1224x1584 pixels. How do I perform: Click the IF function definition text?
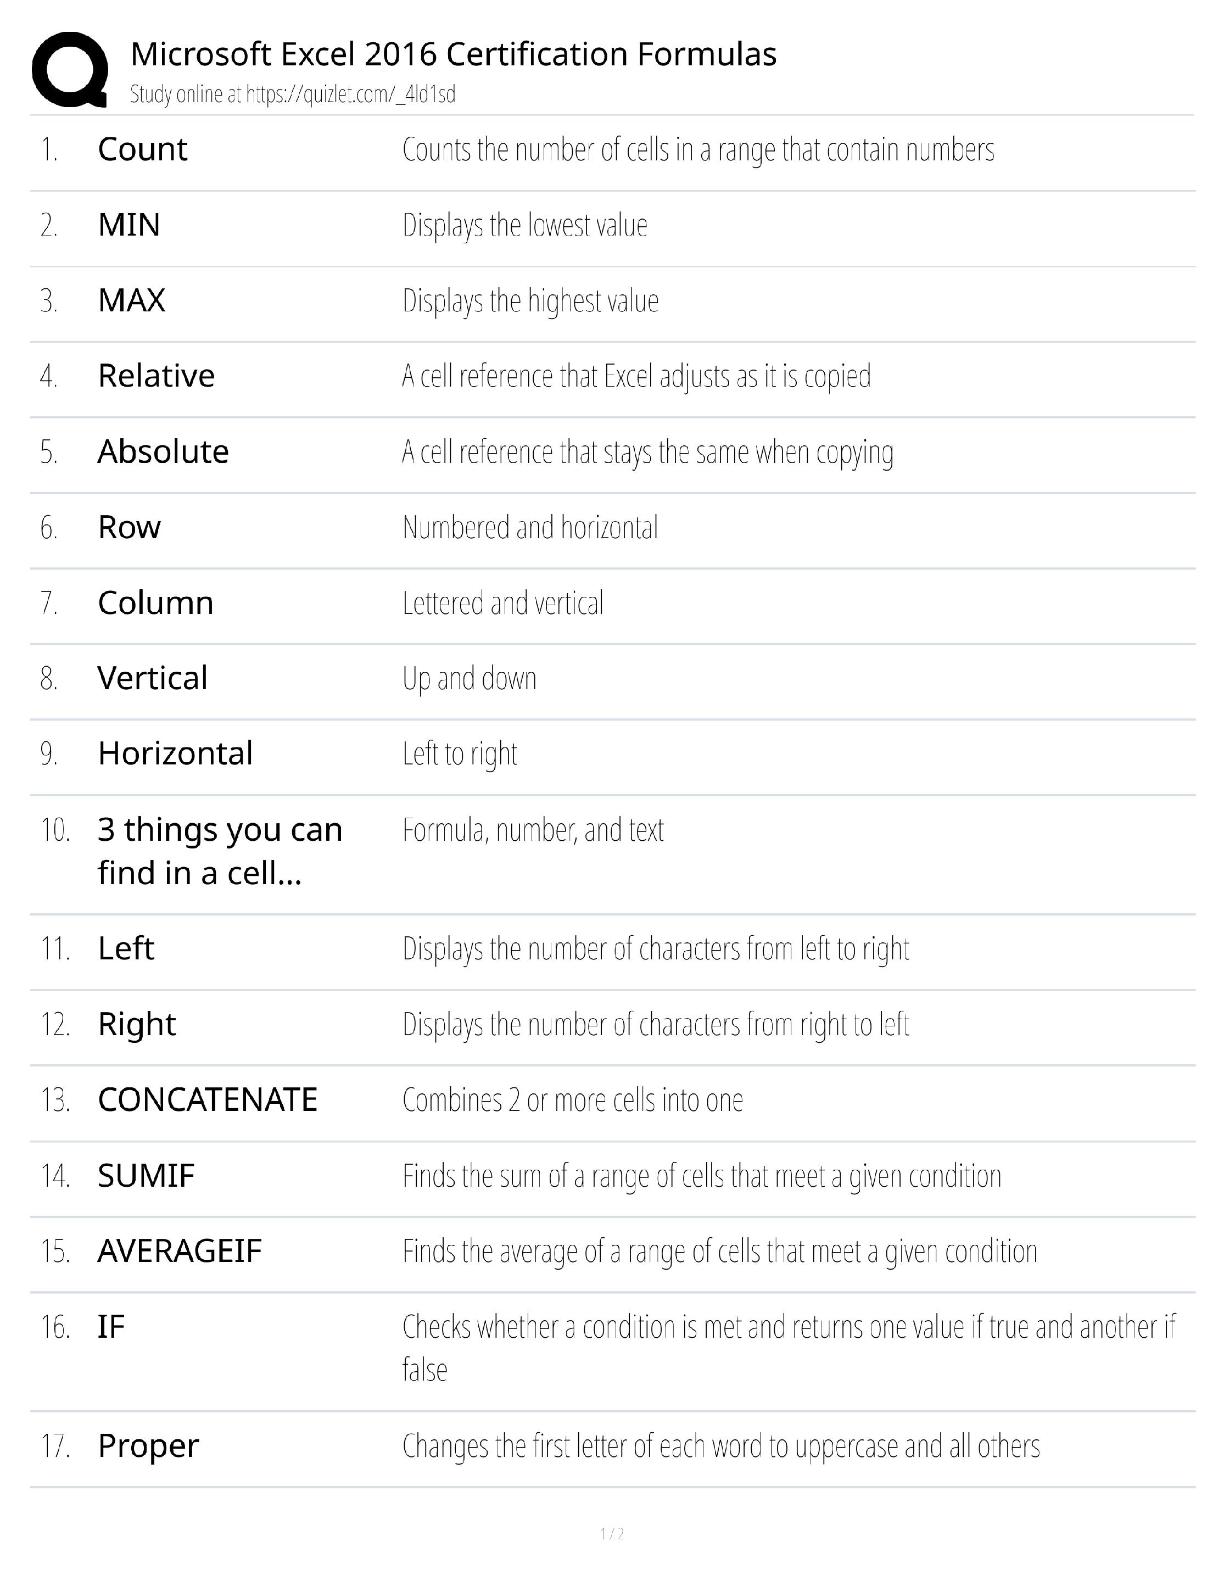click(x=789, y=1348)
